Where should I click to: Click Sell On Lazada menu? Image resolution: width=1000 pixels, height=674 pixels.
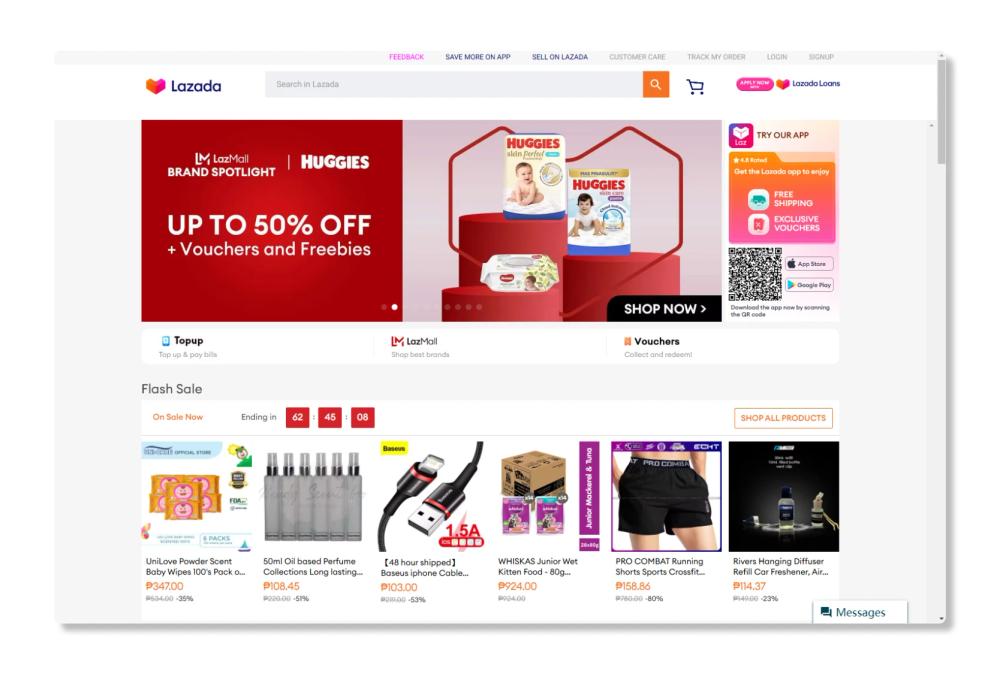560,57
